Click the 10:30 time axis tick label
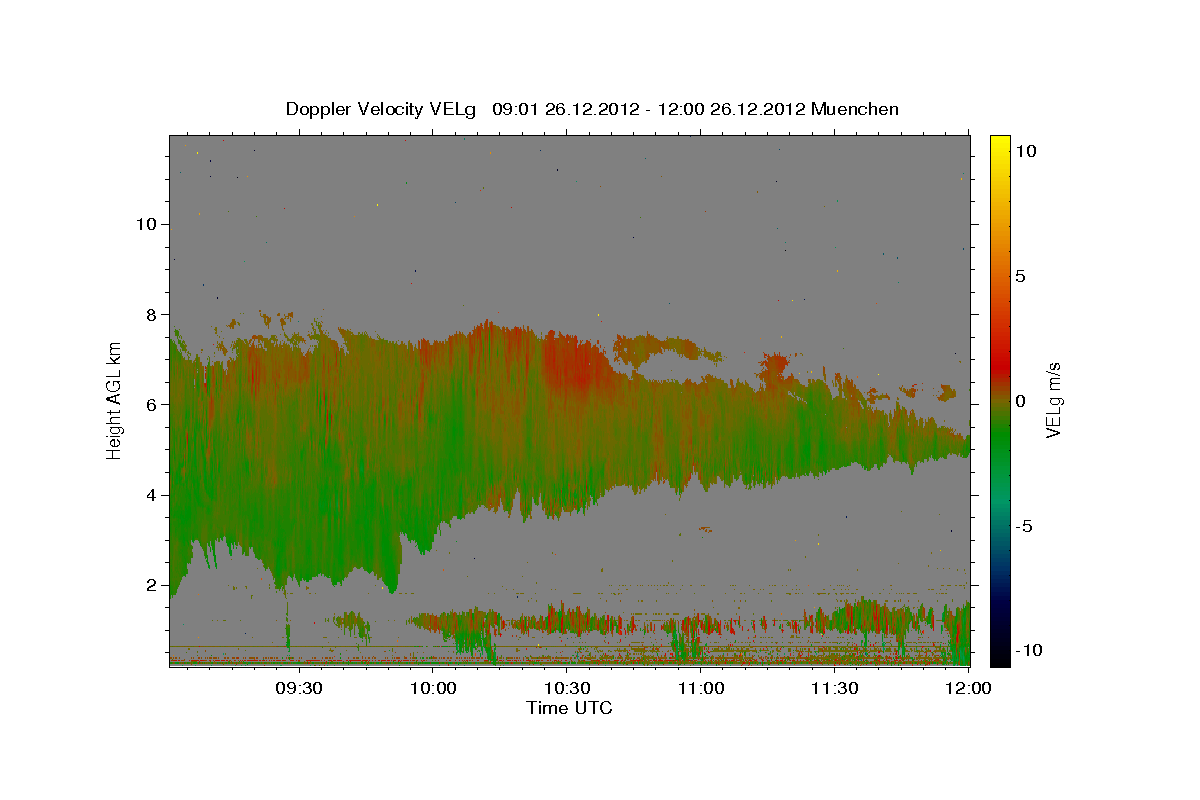This screenshot has width=1200, height=800. click(568, 689)
